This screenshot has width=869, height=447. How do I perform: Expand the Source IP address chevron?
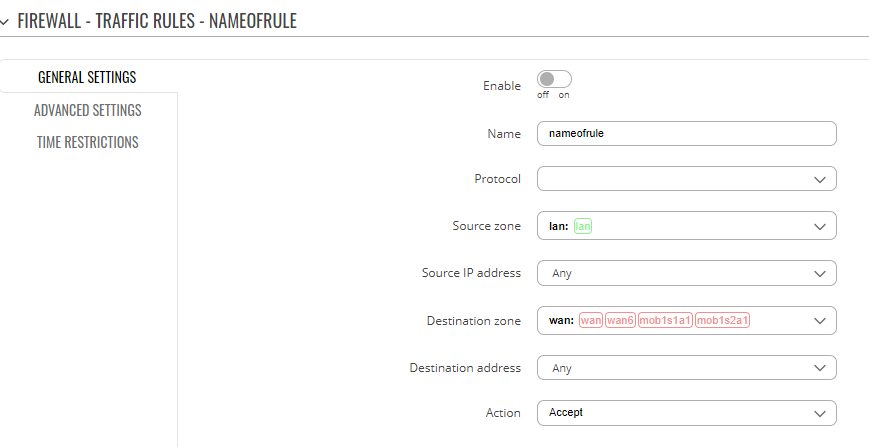point(820,274)
